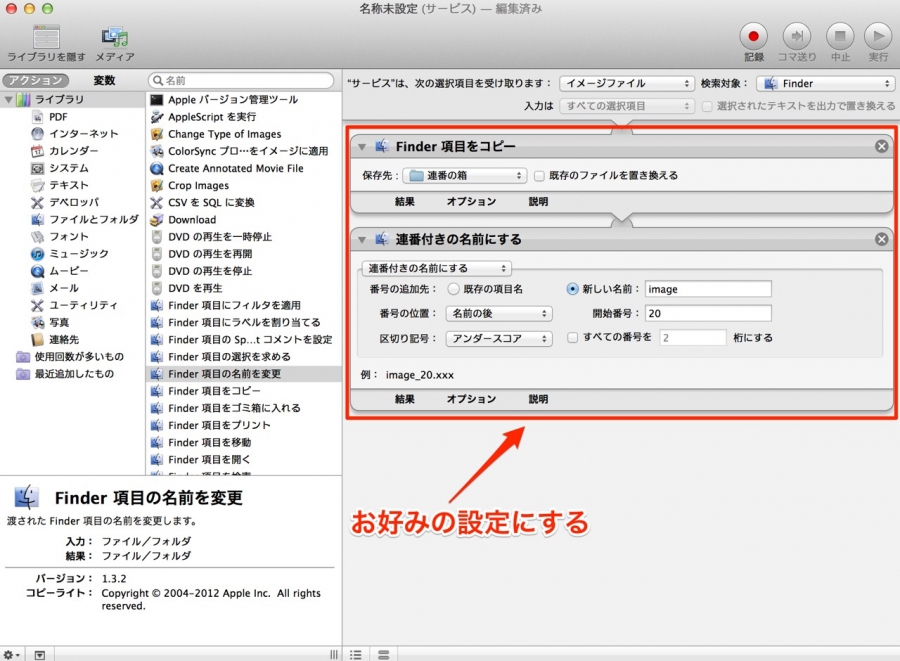Open the 保存先 連番の箱 folder dropdown

click(464, 176)
